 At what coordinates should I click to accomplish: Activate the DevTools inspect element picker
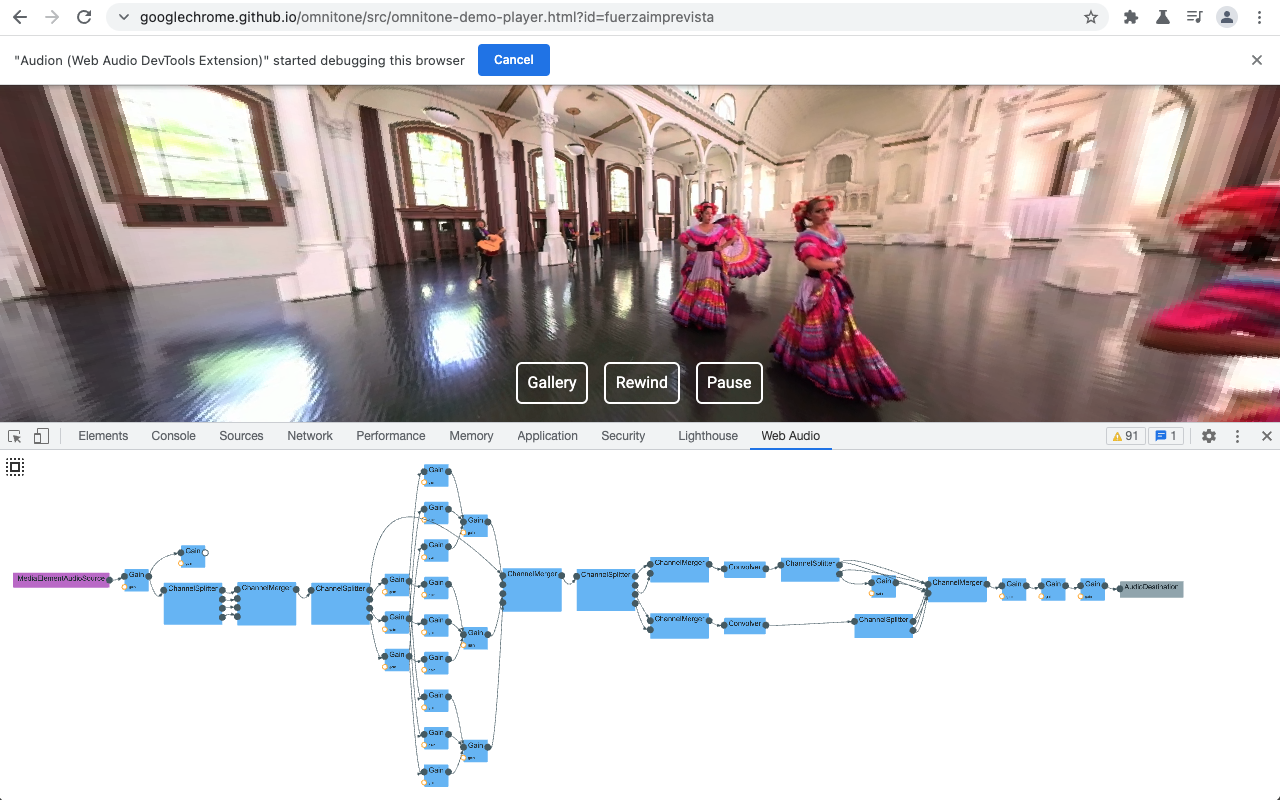click(15, 436)
